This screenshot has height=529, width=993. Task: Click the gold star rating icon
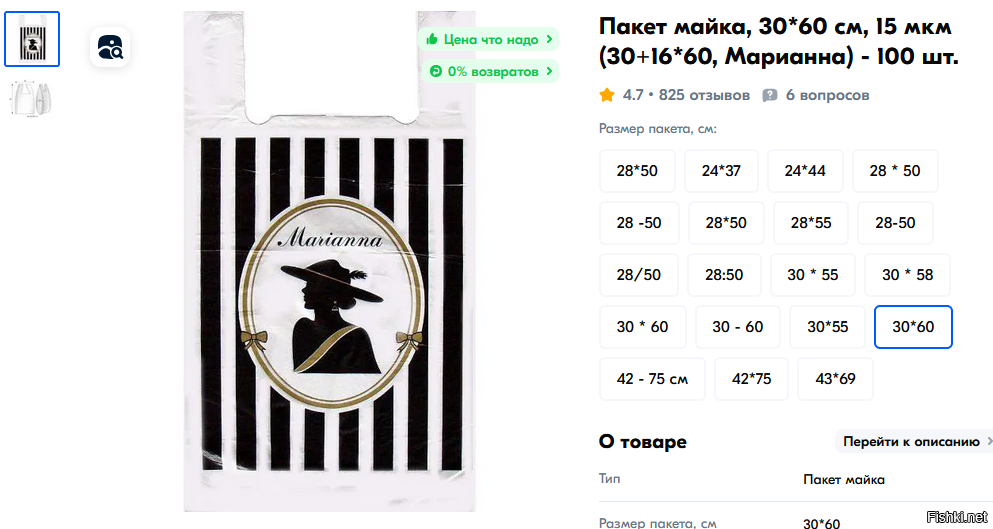tap(607, 95)
